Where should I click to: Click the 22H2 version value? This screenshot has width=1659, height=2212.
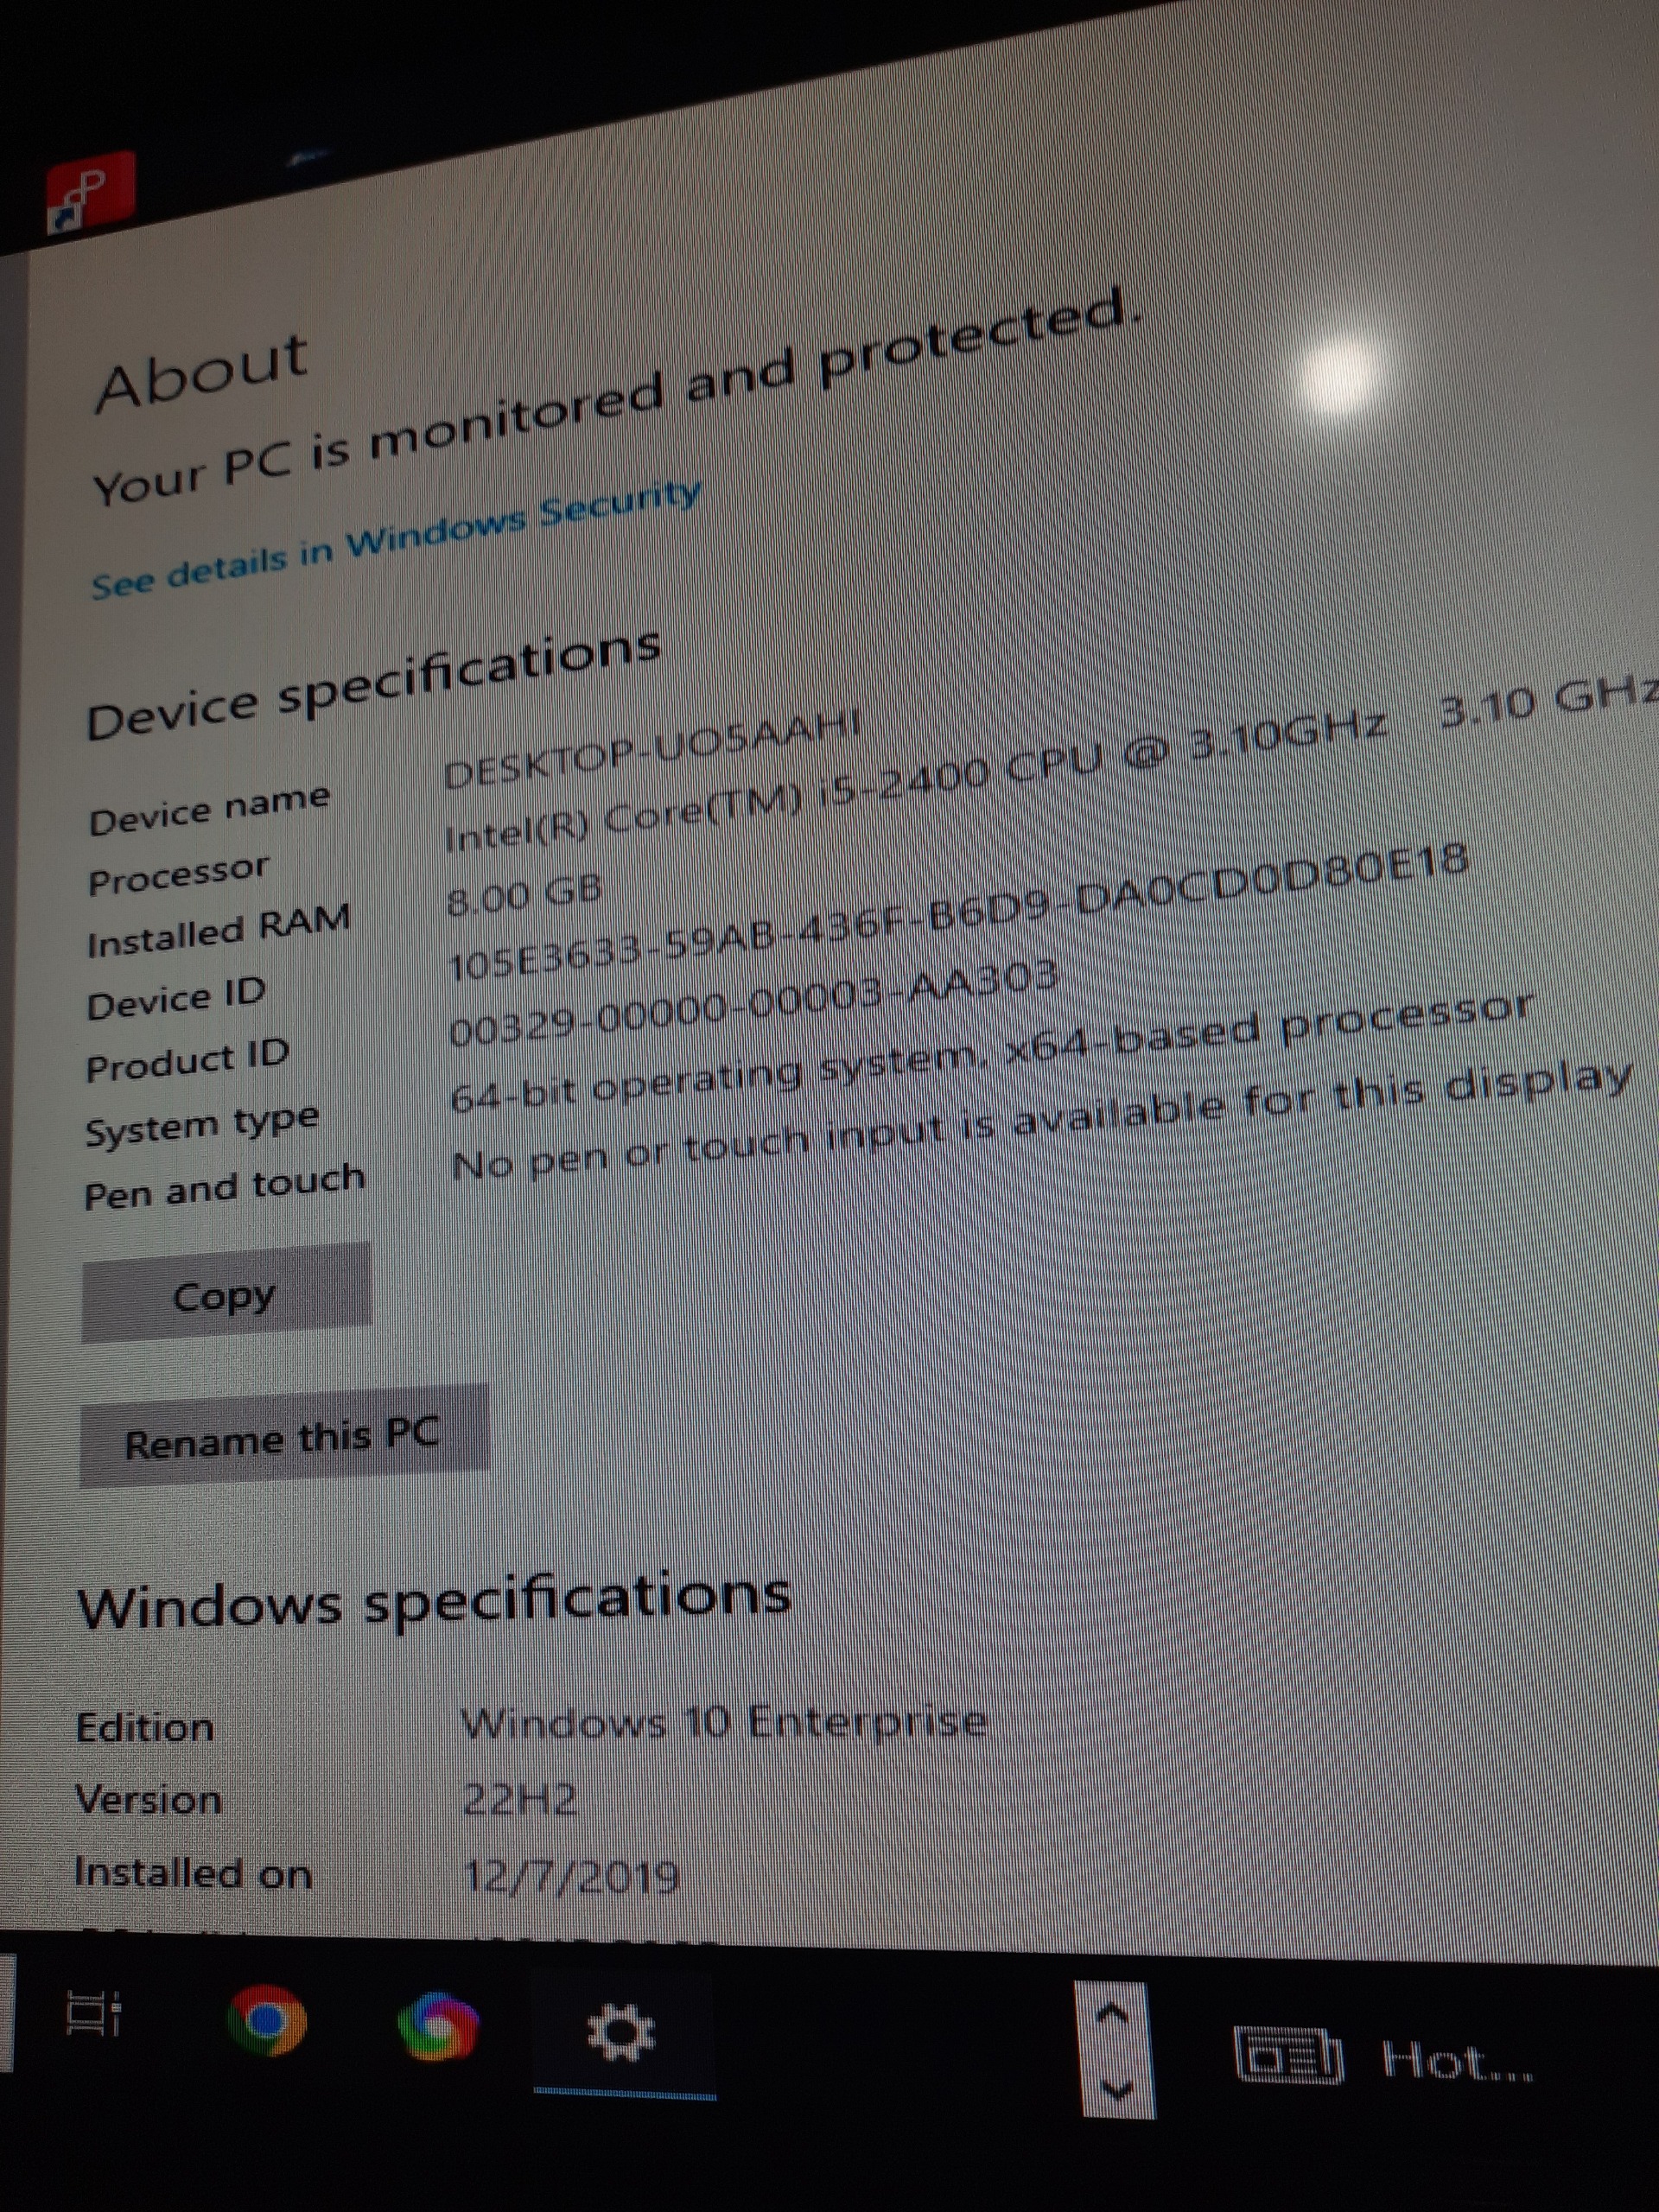click(520, 1801)
